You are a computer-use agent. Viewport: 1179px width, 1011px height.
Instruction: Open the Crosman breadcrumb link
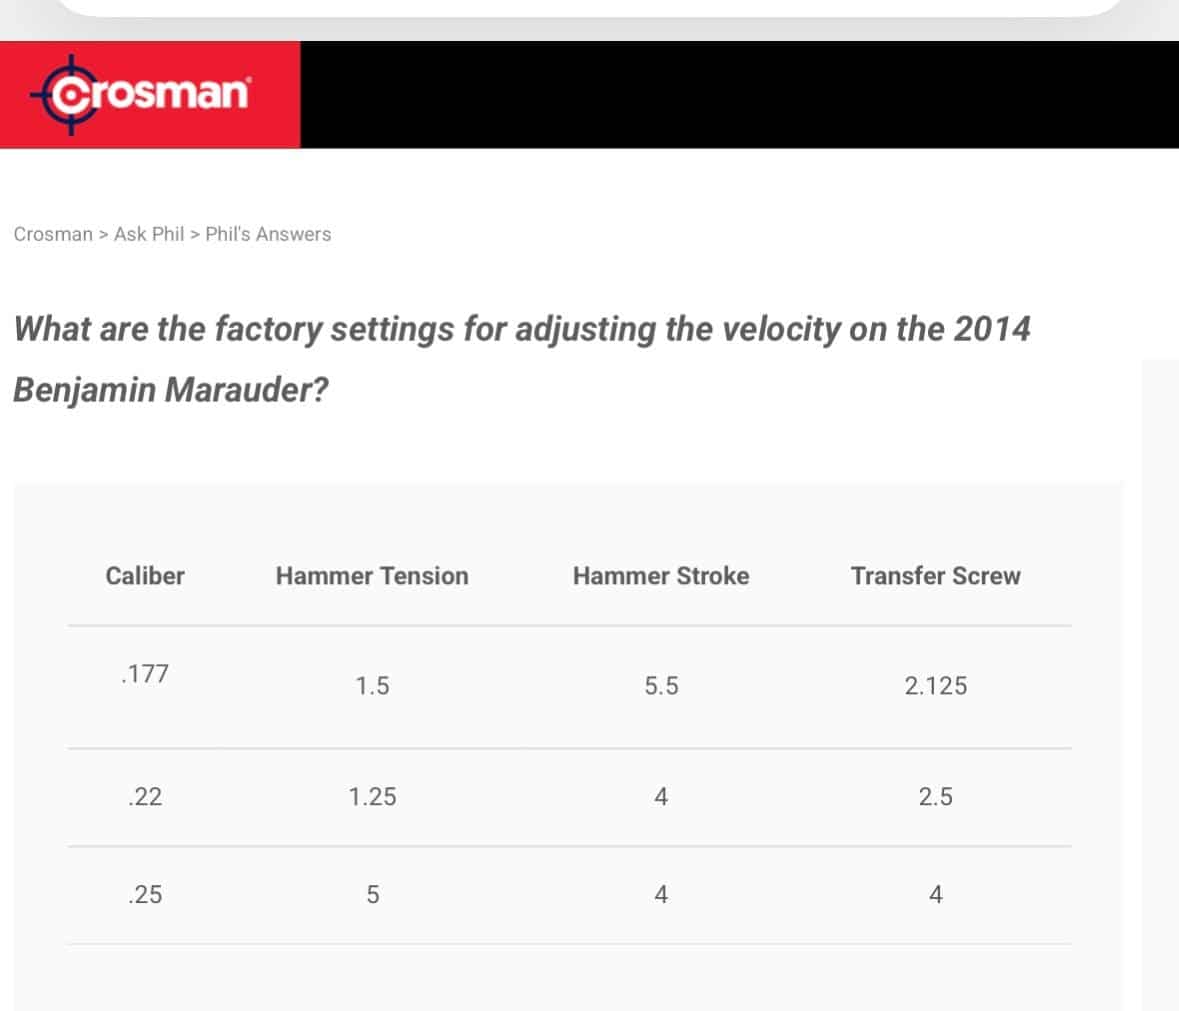[x=53, y=234]
